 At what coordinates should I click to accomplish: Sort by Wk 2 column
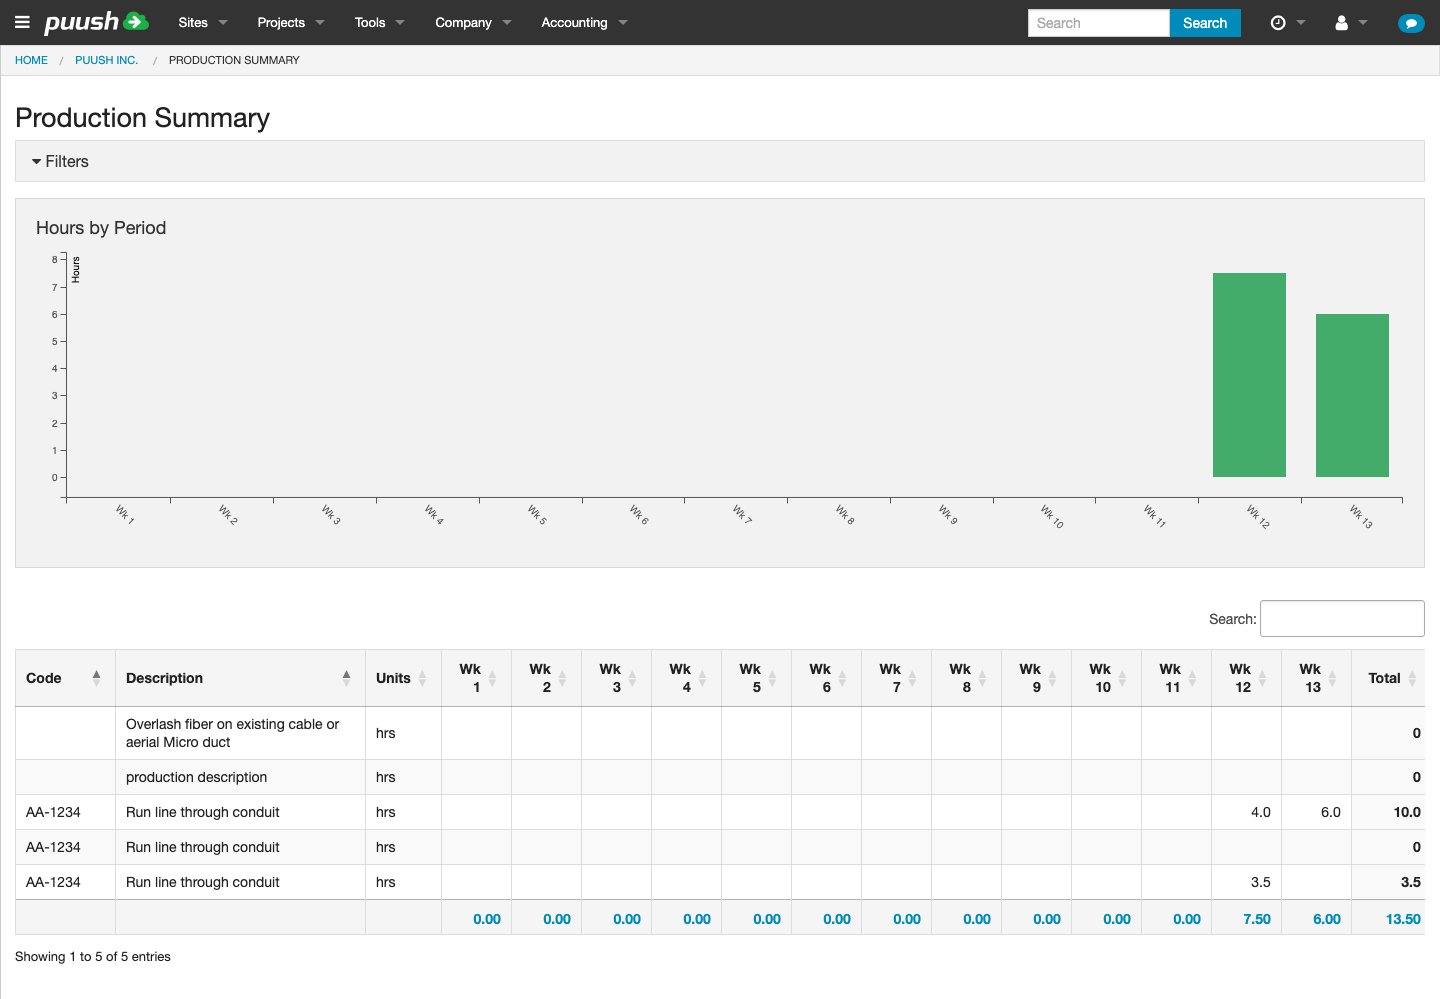coord(546,678)
